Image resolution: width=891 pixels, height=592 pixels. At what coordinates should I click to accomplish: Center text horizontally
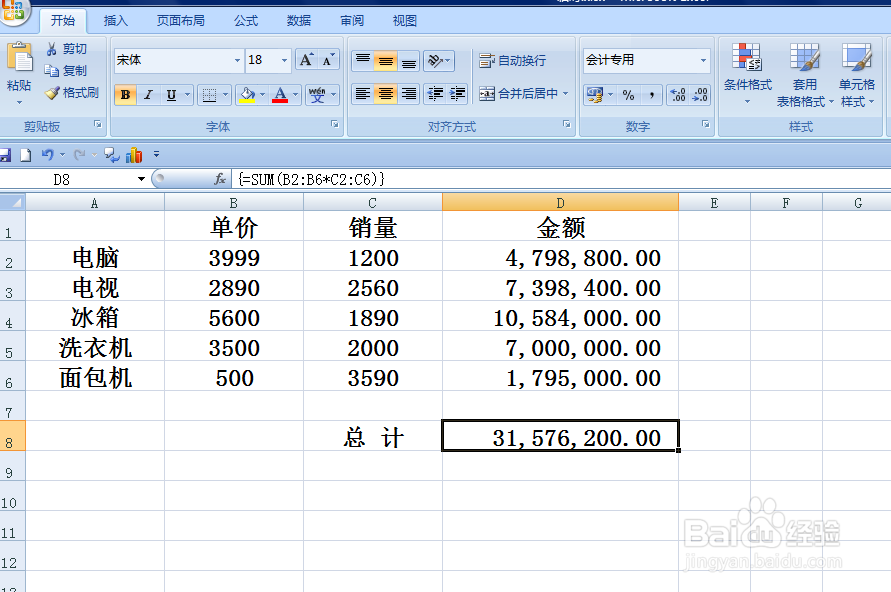(x=385, y=94)
